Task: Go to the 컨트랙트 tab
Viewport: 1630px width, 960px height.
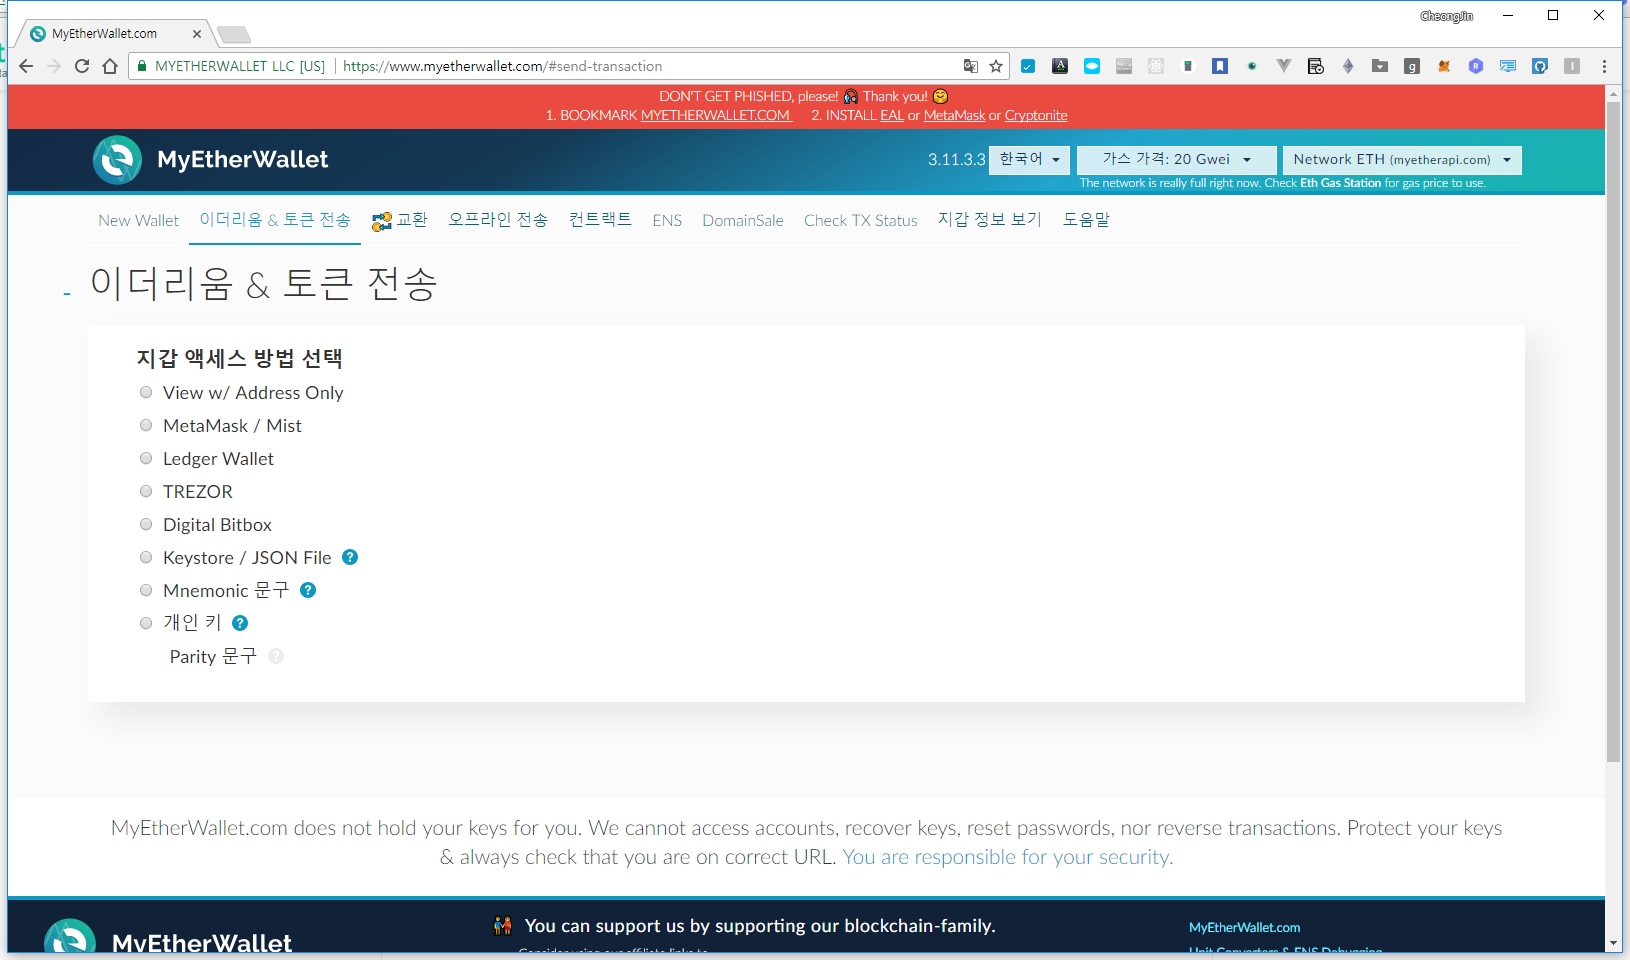Action: pos(600,220)
